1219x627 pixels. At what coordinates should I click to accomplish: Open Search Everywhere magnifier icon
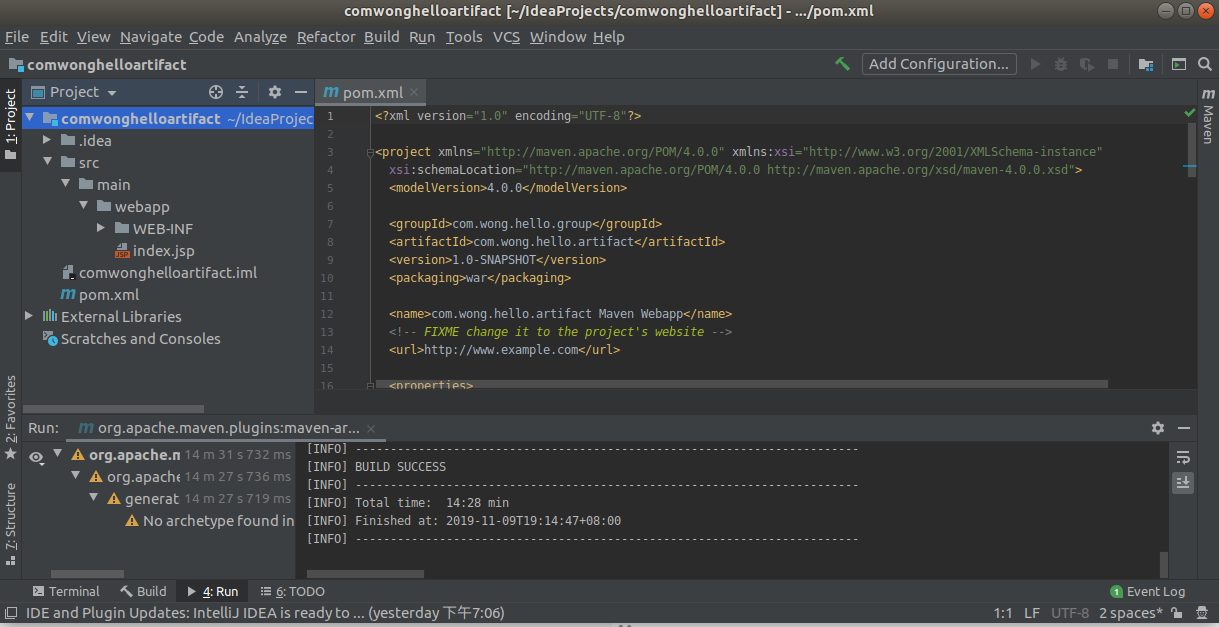tap(1204, 64)
